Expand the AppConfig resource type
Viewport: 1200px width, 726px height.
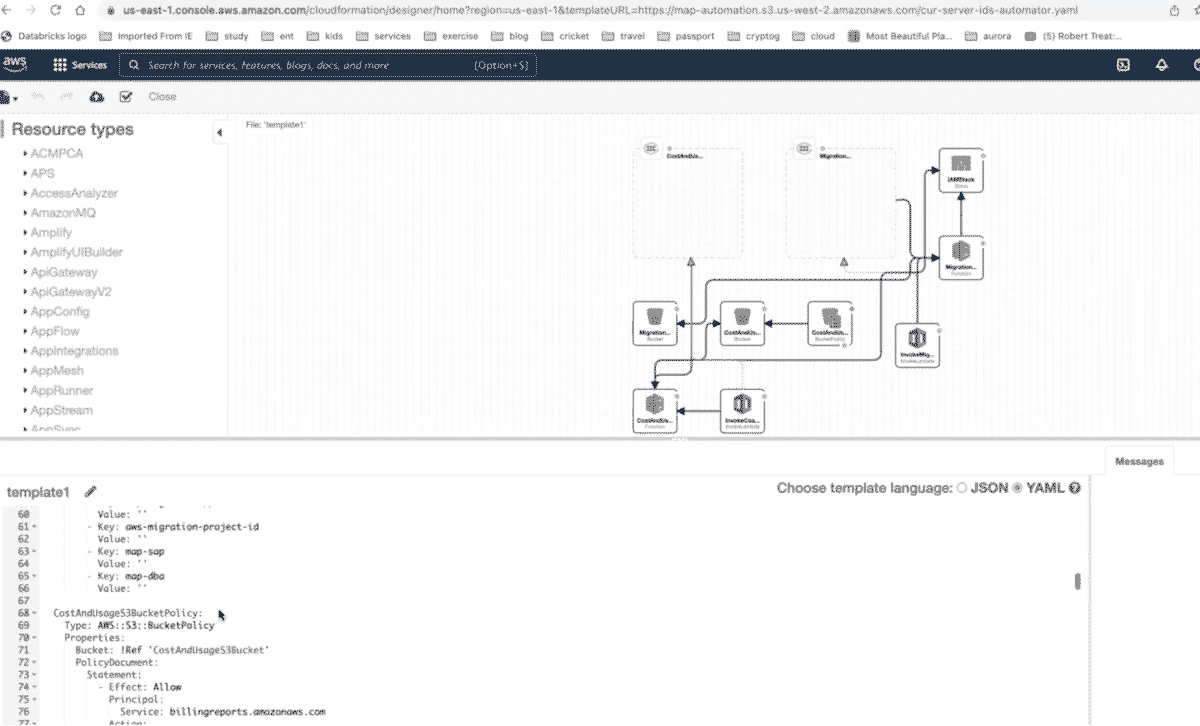point(60,312)
